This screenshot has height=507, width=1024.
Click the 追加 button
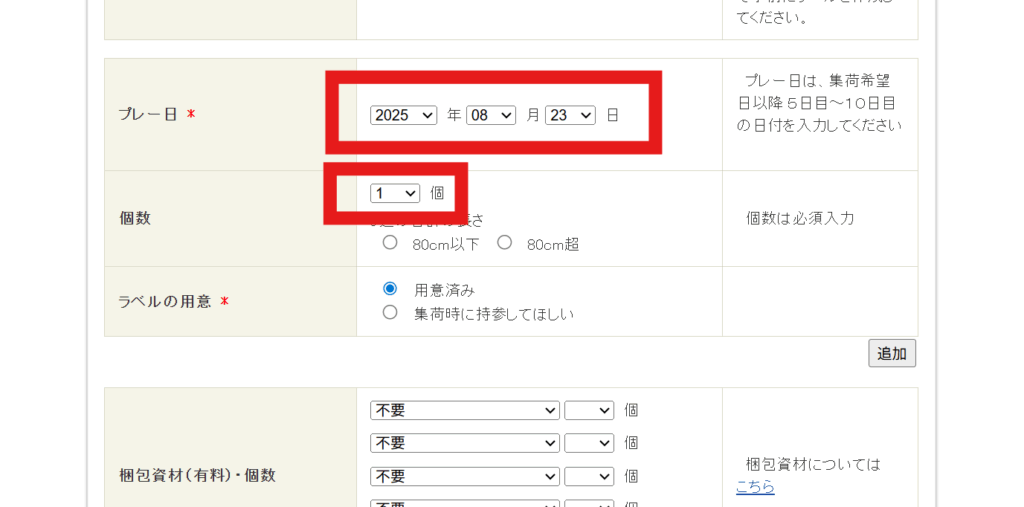click(x=892, y=353)
